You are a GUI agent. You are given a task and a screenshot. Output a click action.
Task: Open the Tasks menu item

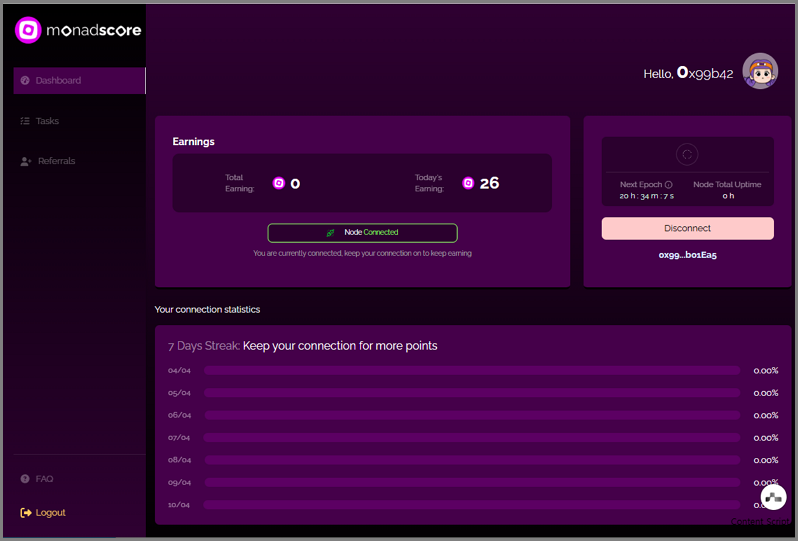pyautogui.click(x=40, y=121)
